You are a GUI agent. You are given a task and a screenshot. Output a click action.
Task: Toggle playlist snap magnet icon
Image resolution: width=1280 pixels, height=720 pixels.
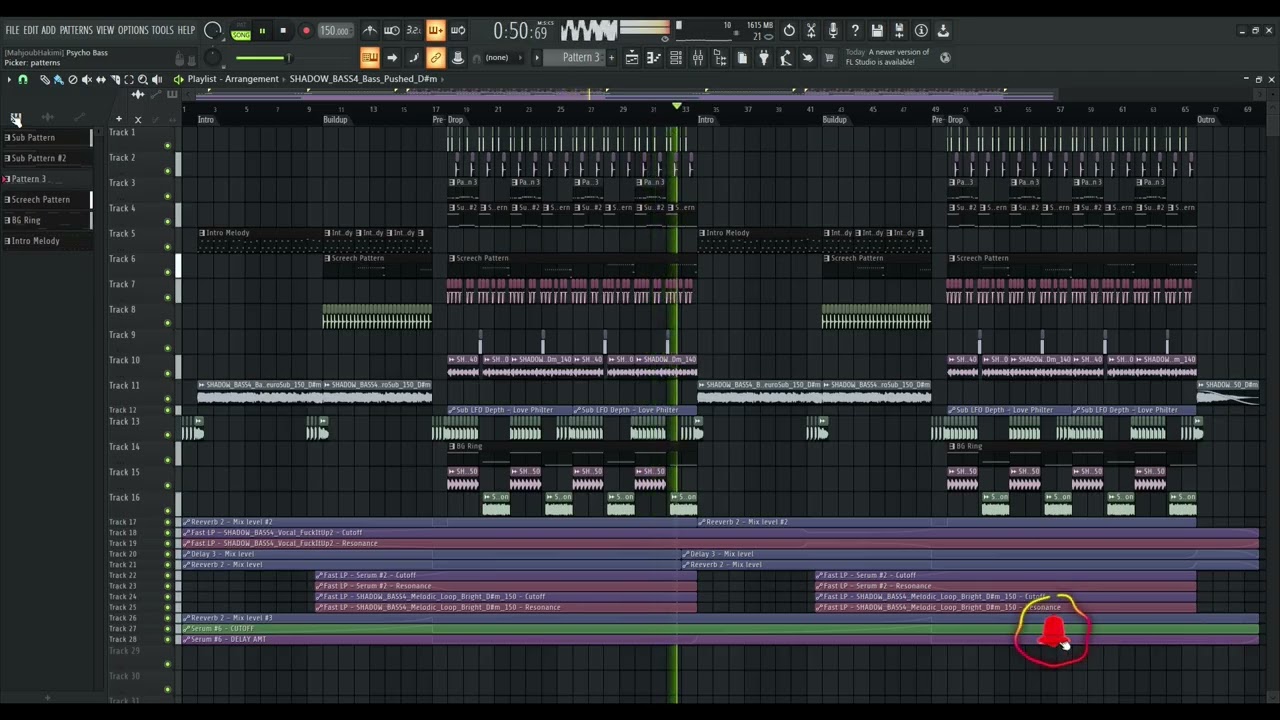pos(23,79)
